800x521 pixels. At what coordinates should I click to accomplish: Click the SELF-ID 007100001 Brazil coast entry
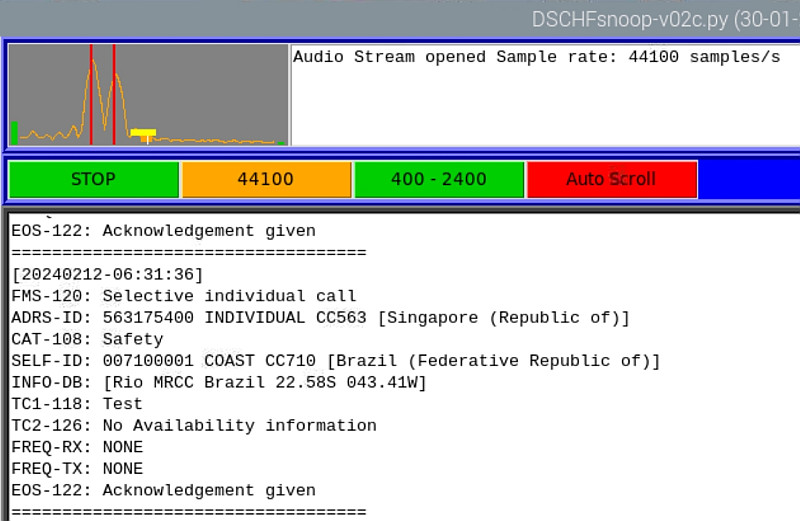[x=335, y=361]
